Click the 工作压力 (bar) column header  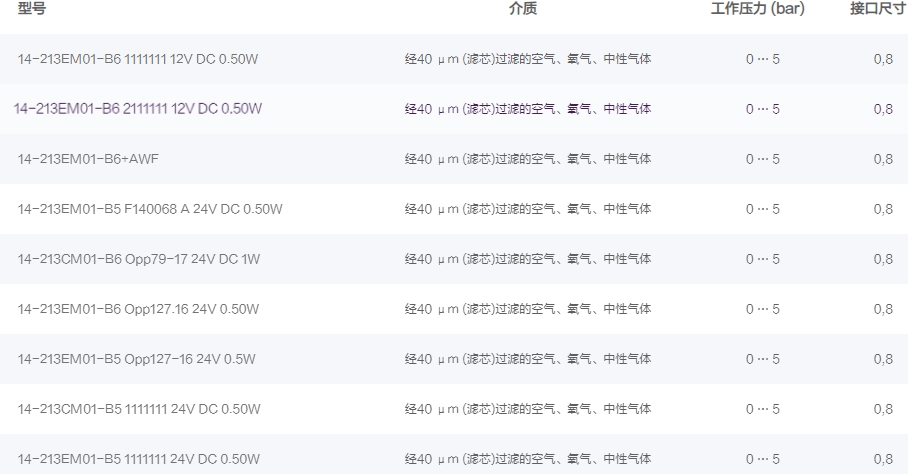pos(757,8)
